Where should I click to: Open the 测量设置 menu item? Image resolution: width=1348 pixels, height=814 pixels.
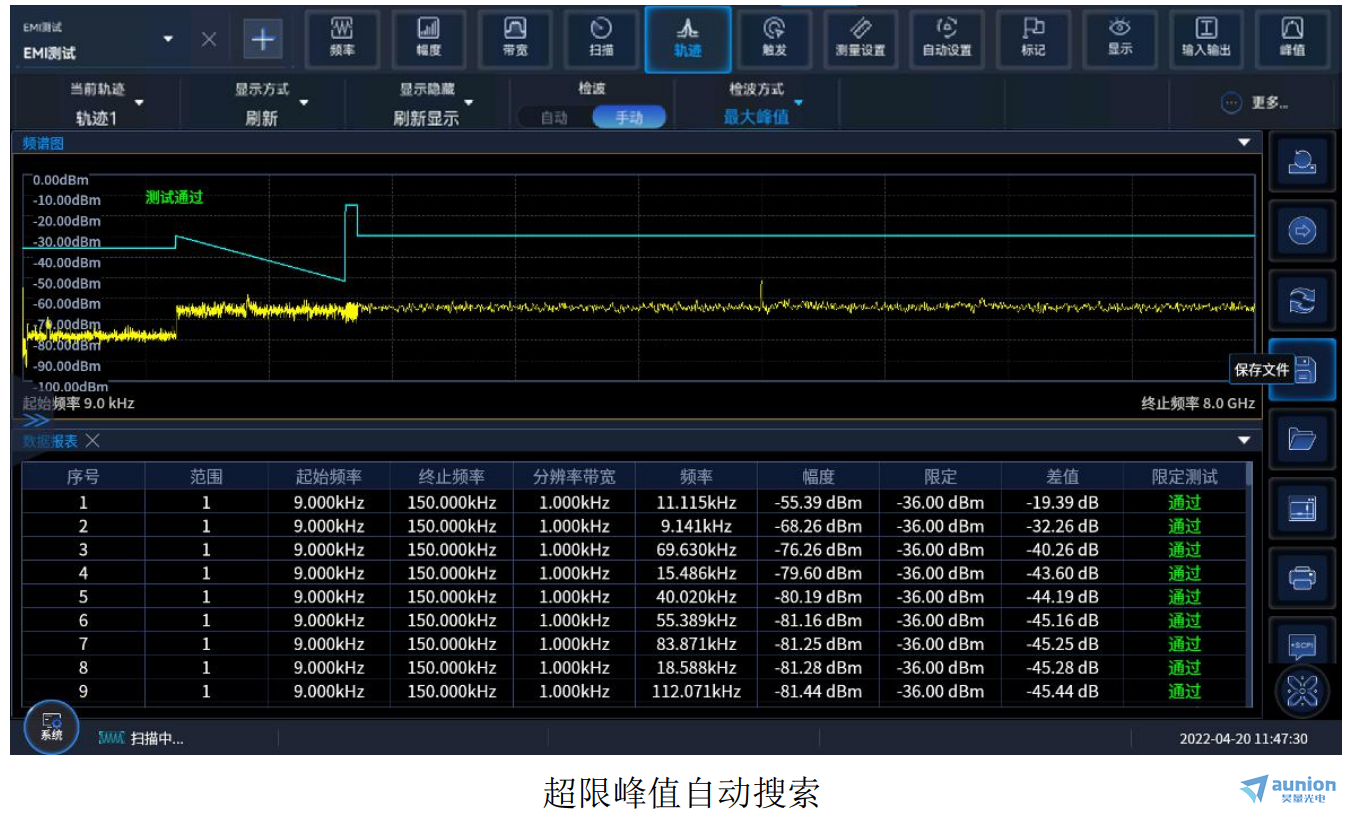860,39
